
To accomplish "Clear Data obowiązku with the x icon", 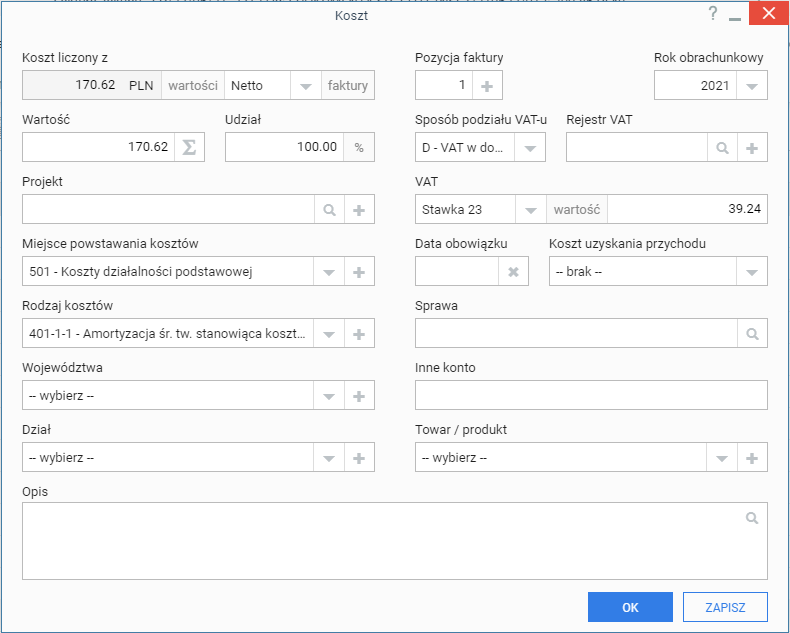I will [513, 271].
